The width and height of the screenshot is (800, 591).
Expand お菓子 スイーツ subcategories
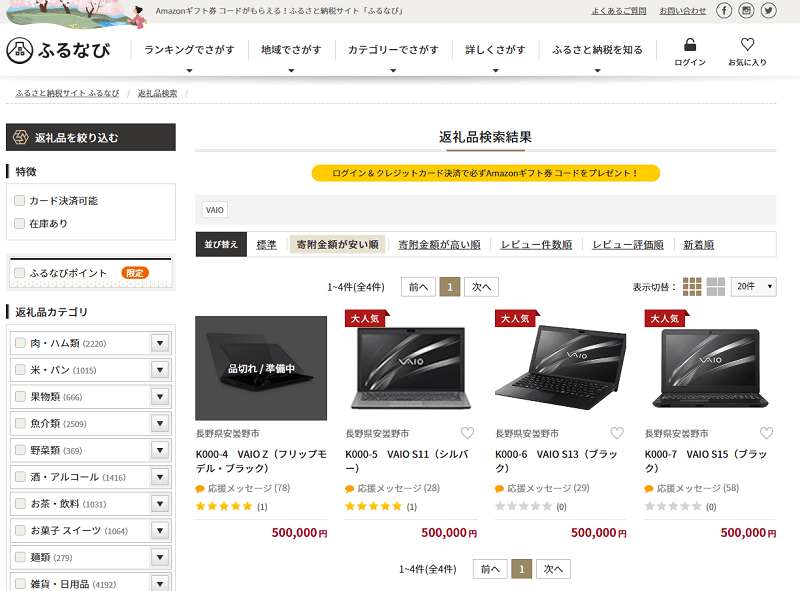pyautogui.click(x=160, y=530)
